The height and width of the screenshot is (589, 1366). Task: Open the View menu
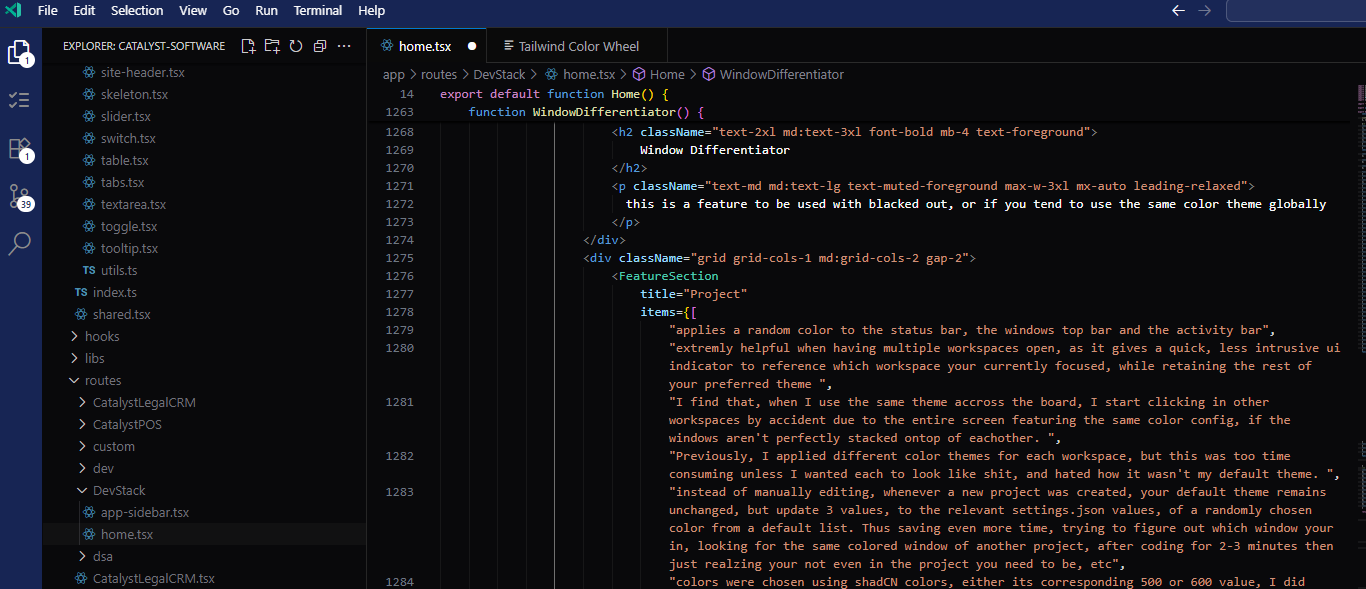click(x=193, y=10)
